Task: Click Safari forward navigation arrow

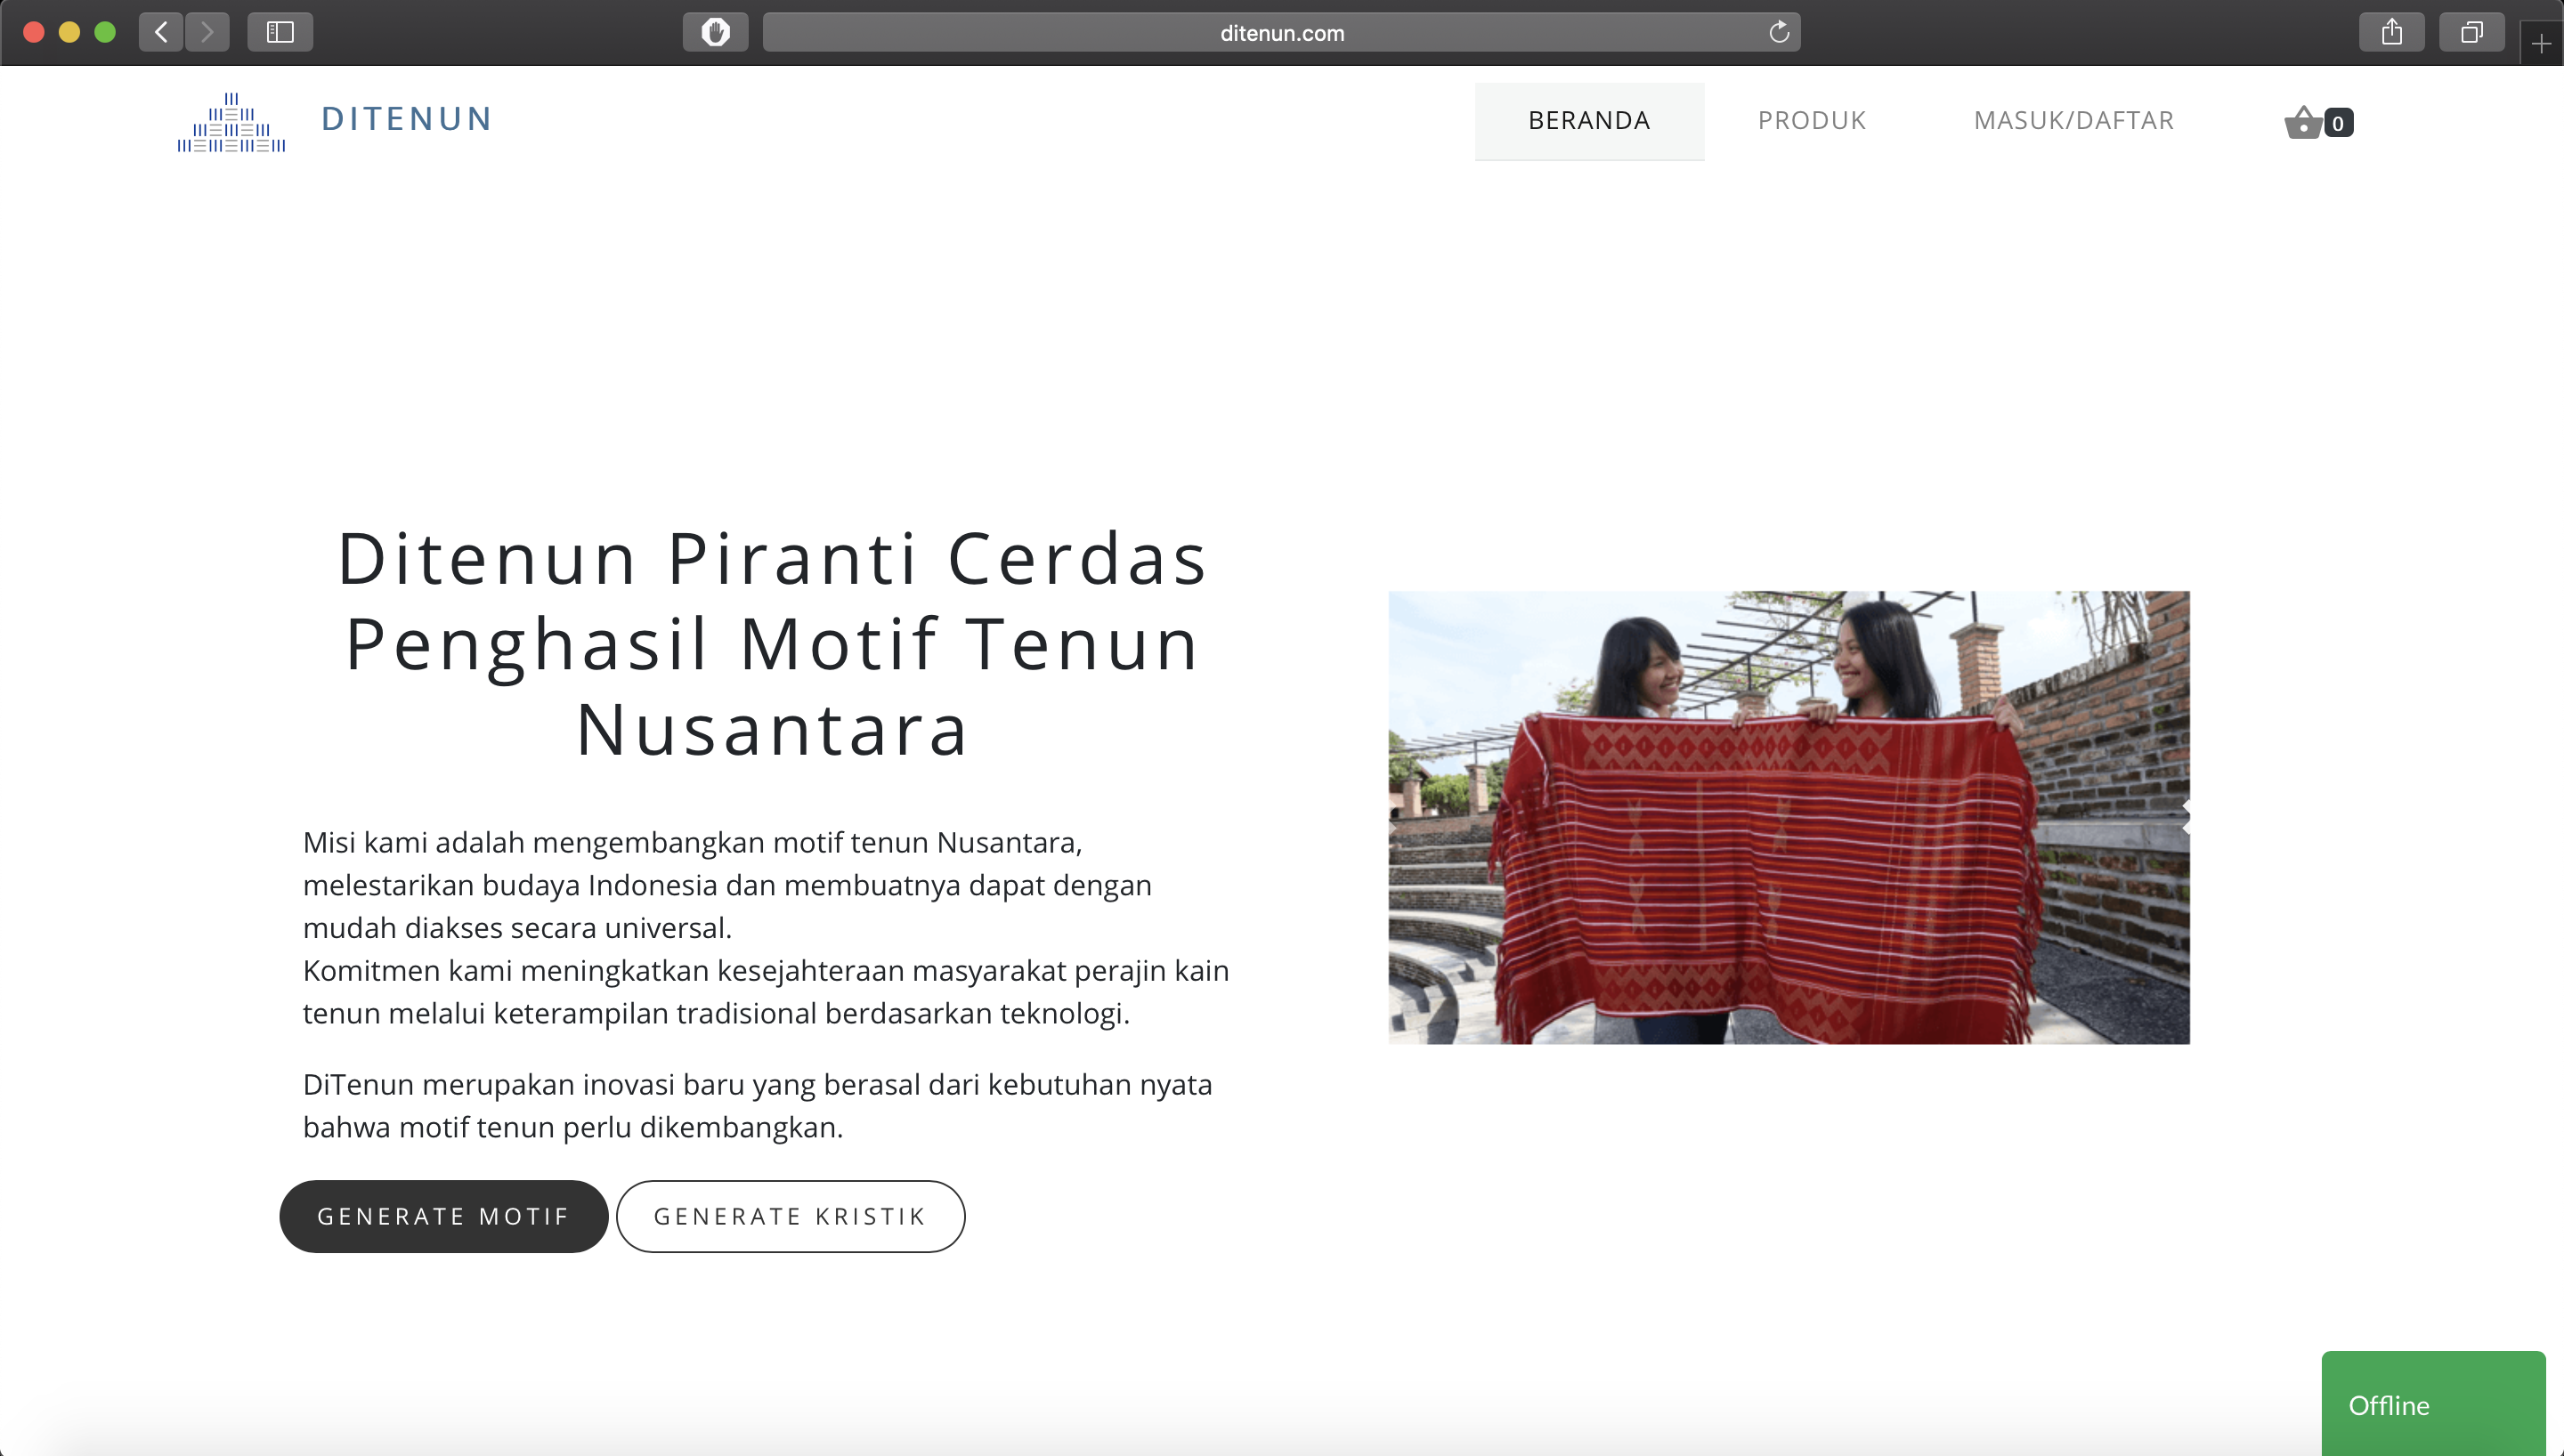Action: 207,32
